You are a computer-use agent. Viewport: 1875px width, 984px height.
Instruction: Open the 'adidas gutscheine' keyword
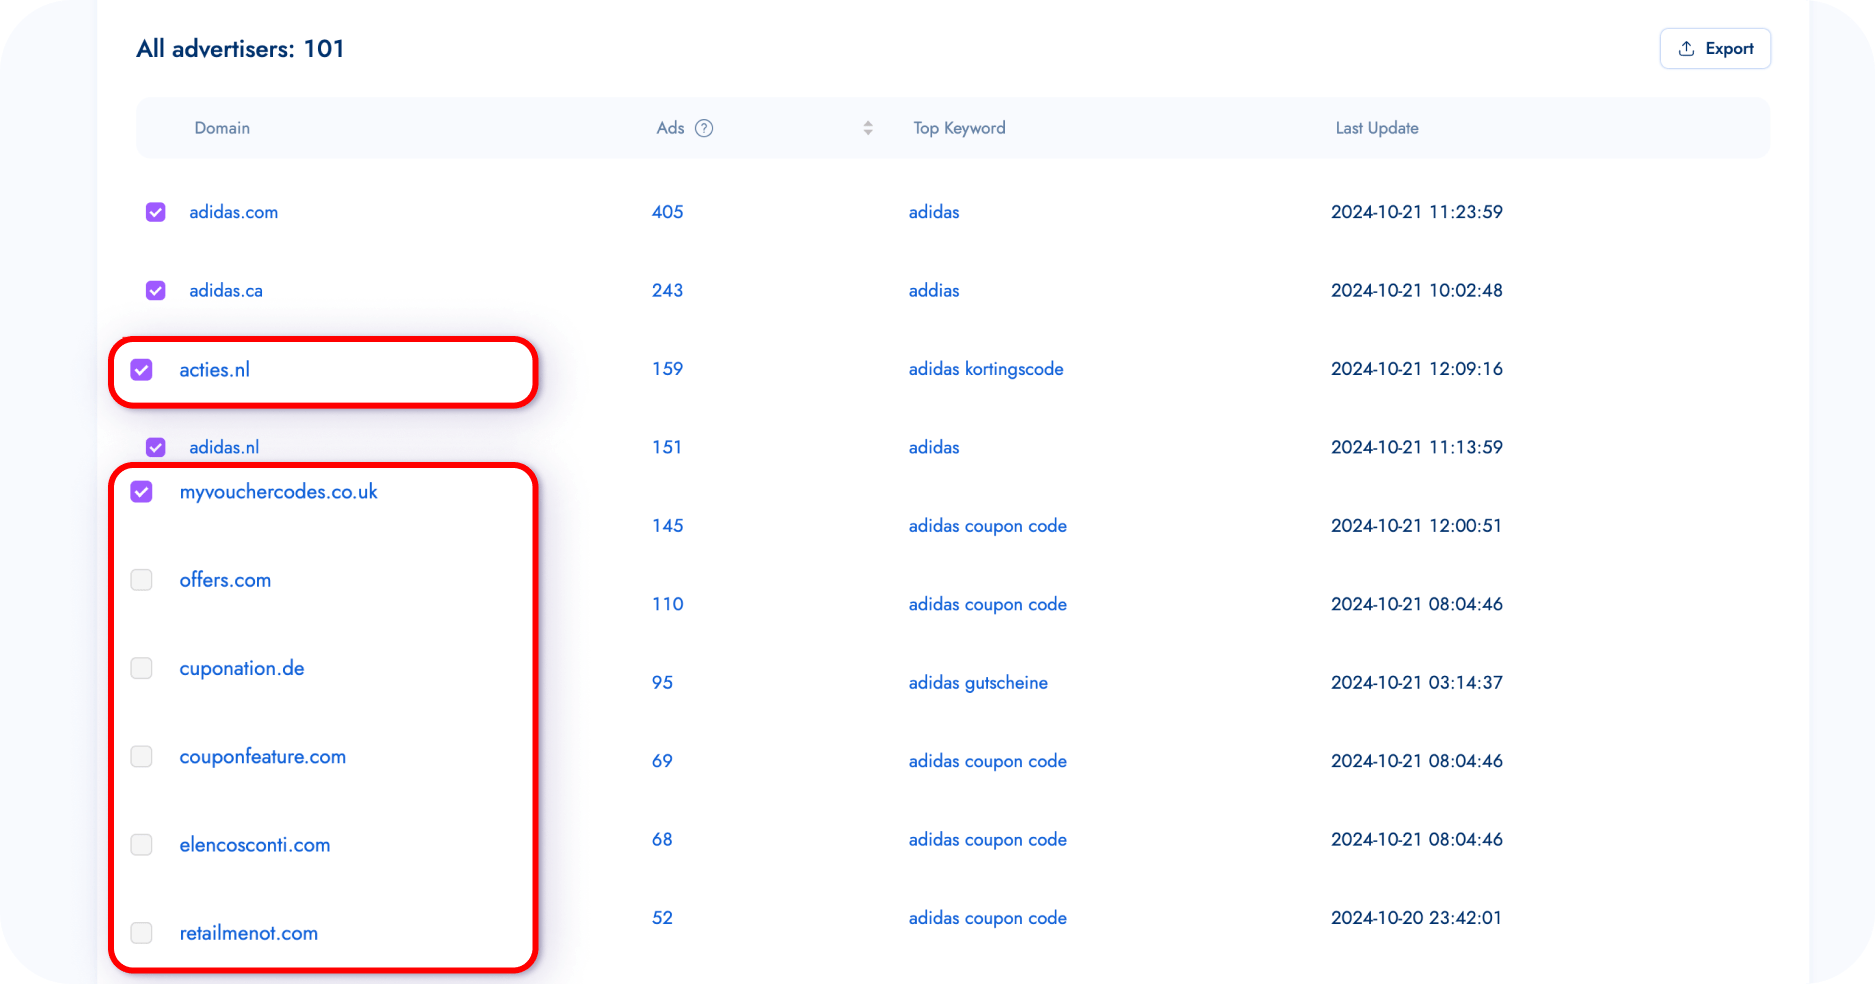pos(978,682)
